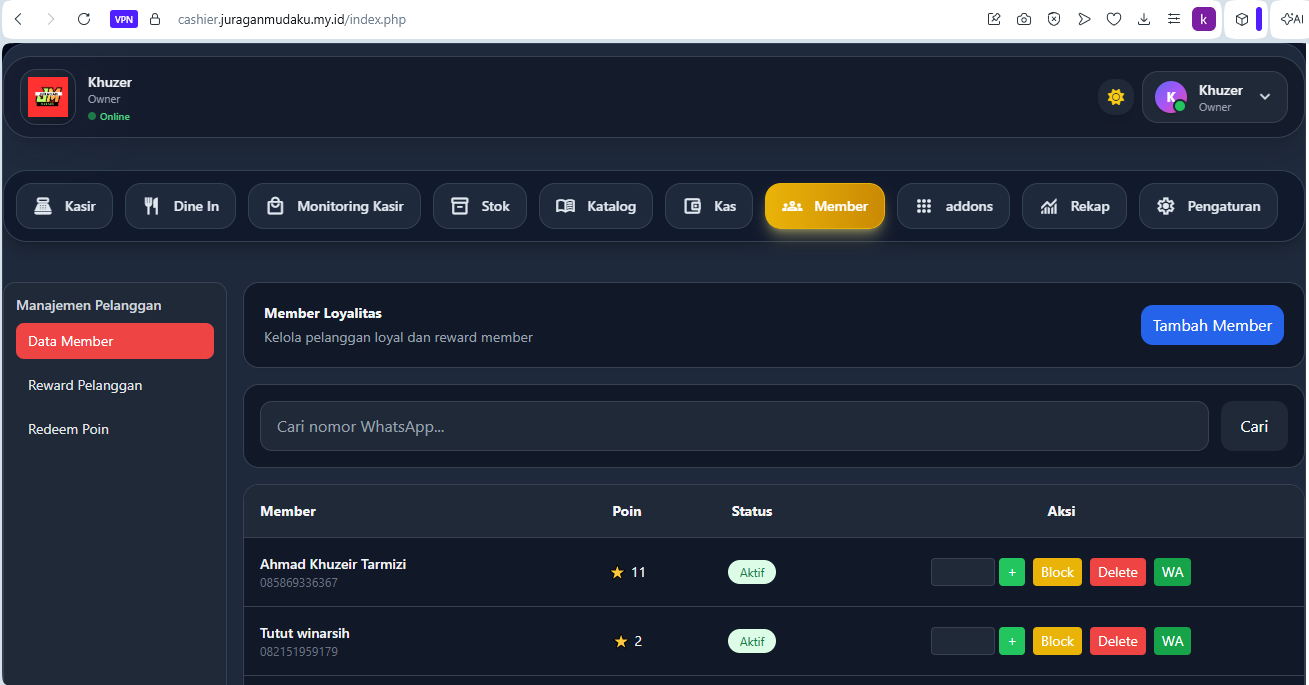Click the purple 'k' profile icon in browser
Image resolution: width=1309 pixels, height=685 pixels.
pos(1204,19)
